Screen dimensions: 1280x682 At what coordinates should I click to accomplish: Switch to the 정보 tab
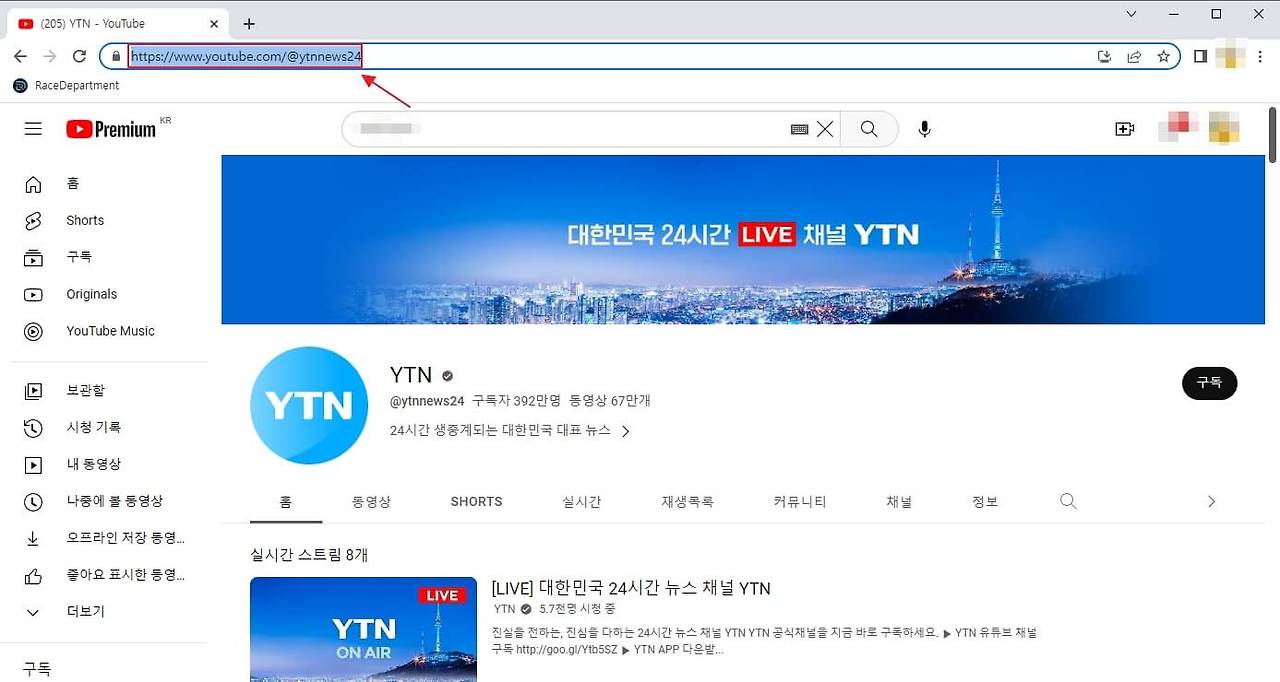[985, 502]
